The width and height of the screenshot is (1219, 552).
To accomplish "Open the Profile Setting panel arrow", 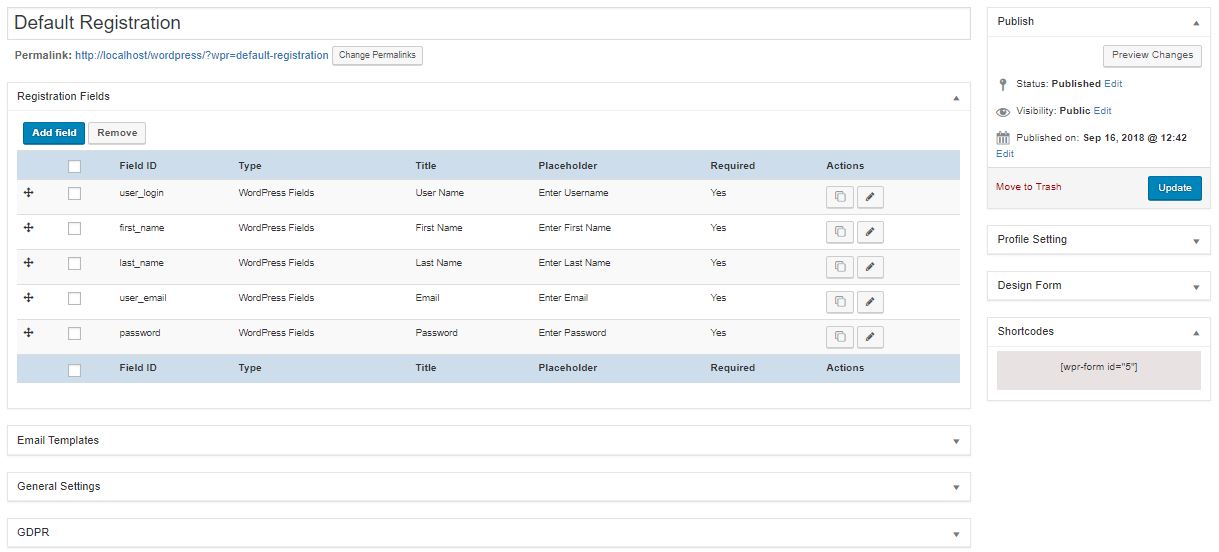I will click(1196, 241).
